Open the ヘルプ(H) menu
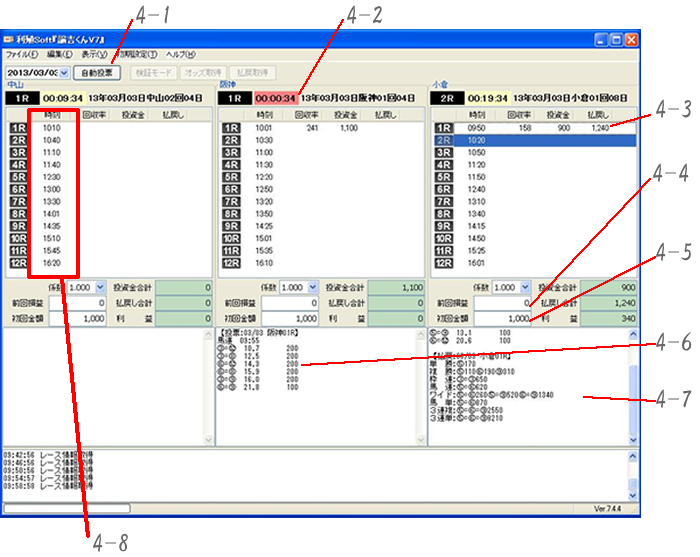The width and height of the screenshot is (700, 557). point(180,54)
